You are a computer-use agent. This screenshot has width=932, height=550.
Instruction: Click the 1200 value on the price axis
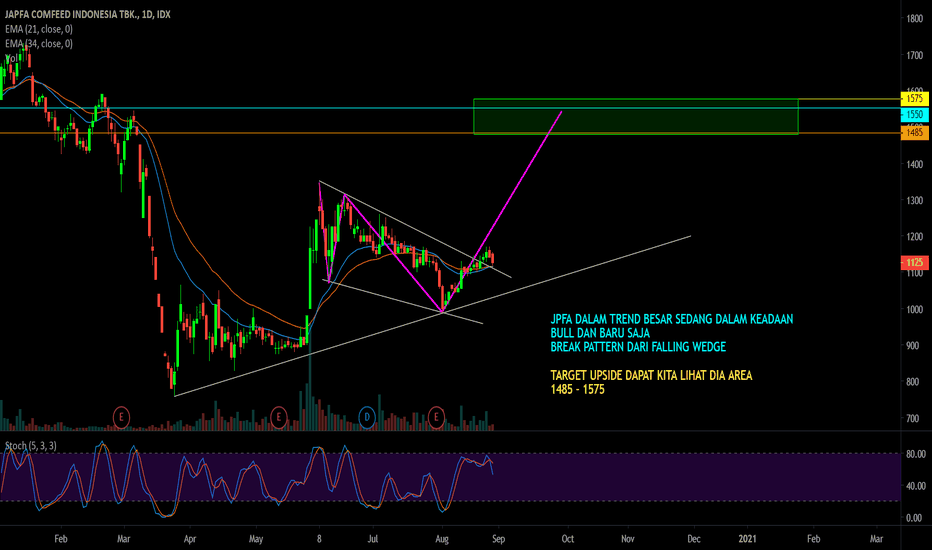coord(915,237)
